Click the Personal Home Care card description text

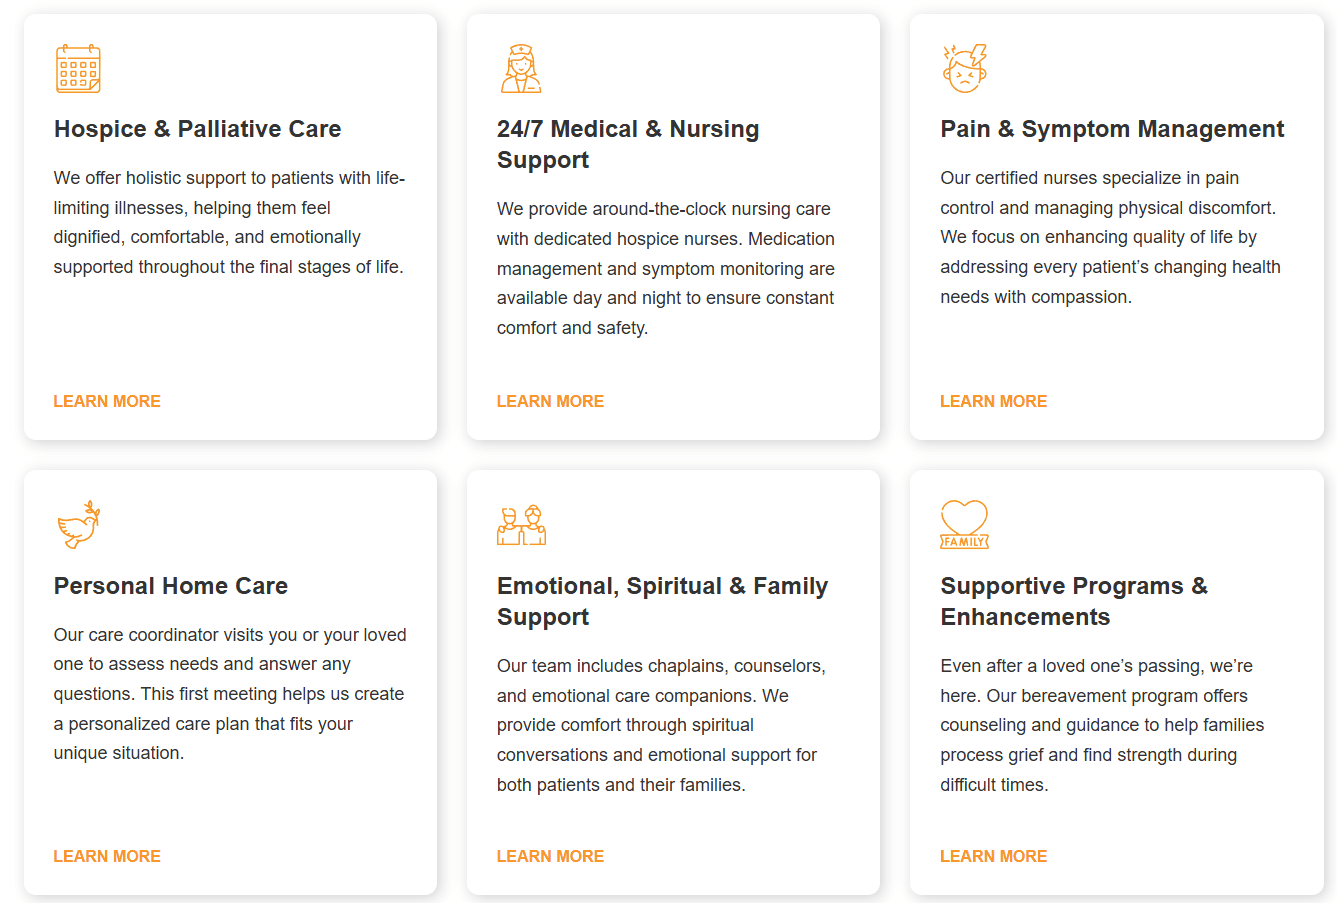230,694
